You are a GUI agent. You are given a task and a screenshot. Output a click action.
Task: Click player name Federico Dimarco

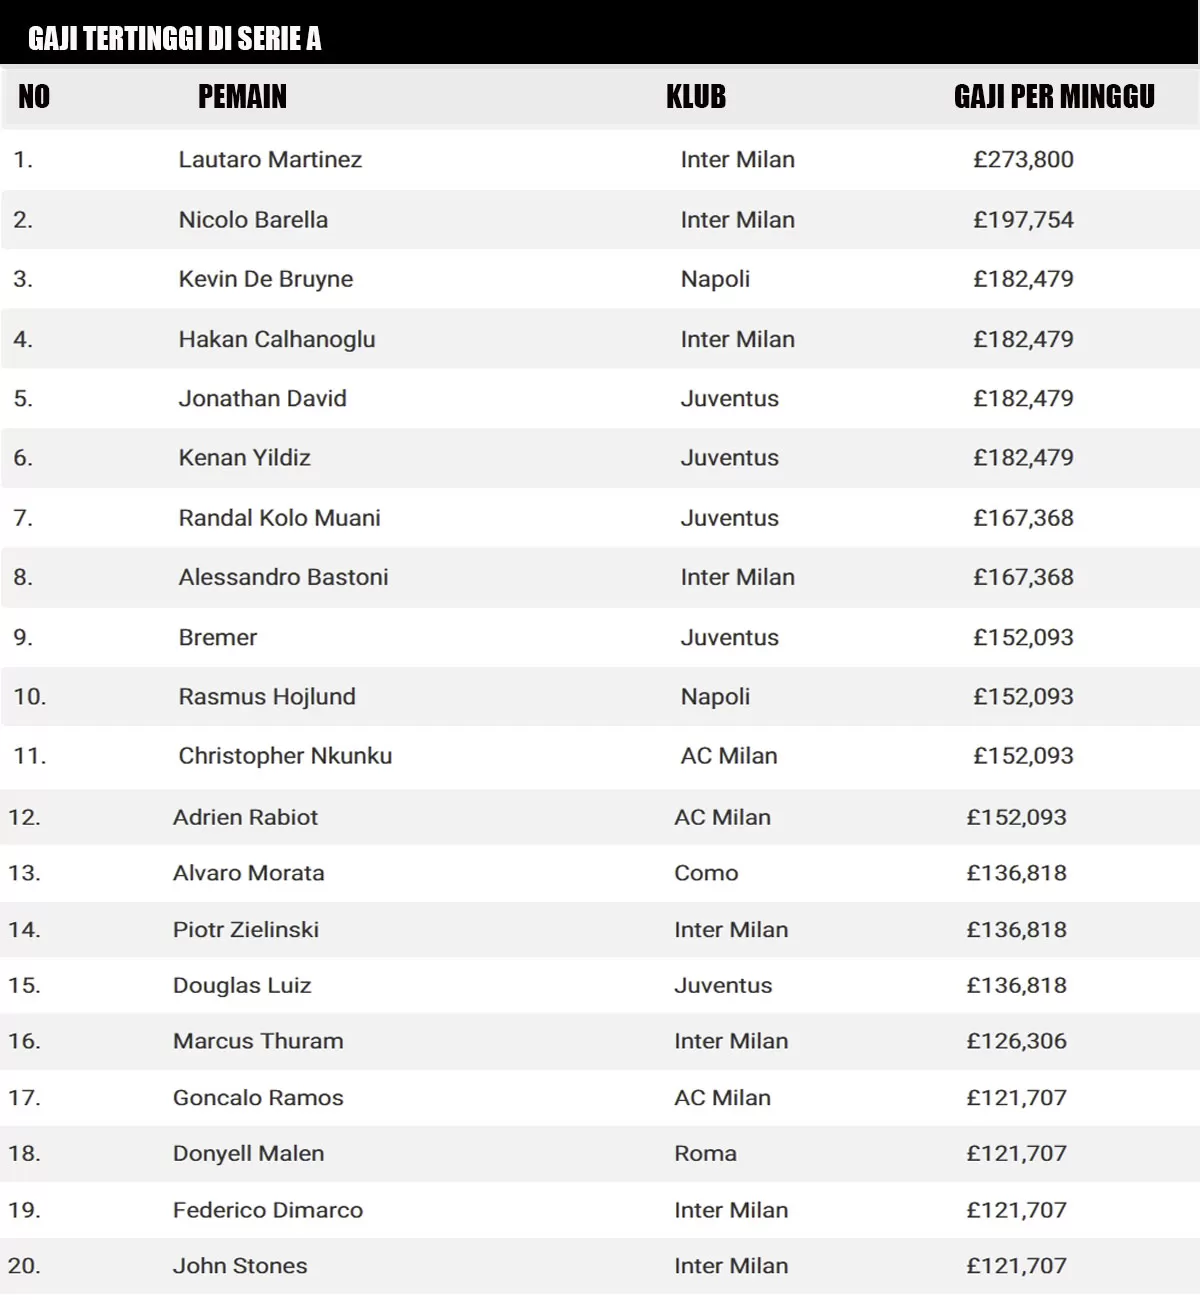click(268, 1210)
